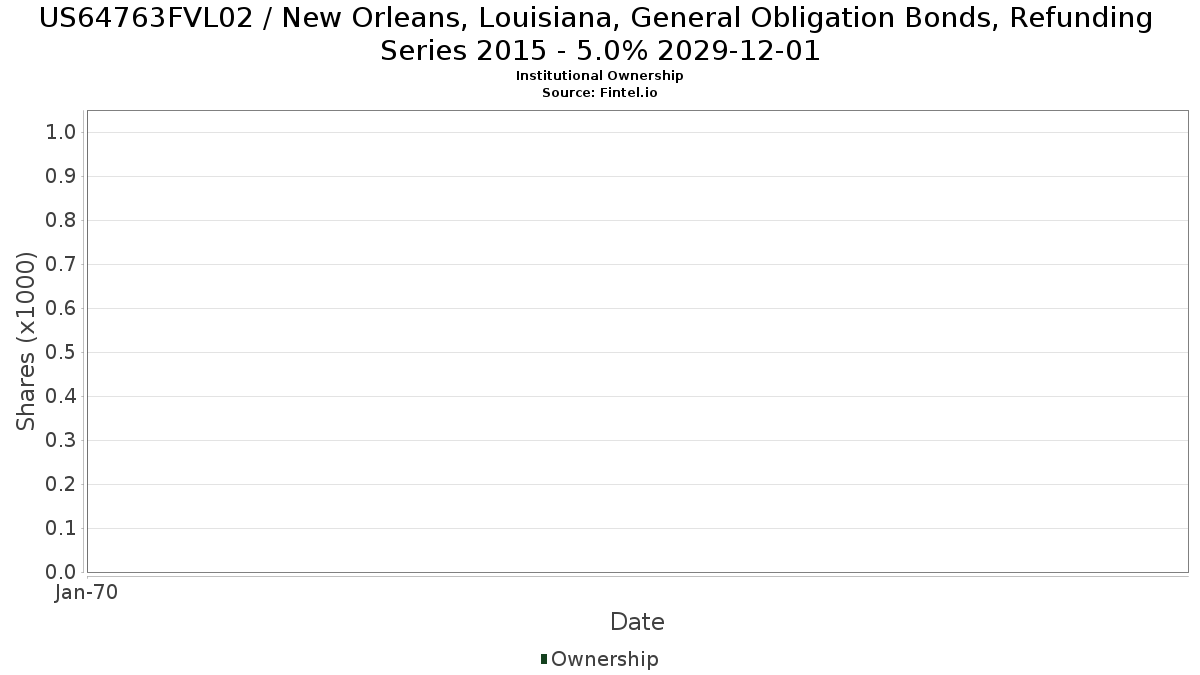Image resolution: width=1200 pixels, height=675 pixels.
Task: Click the Date x-axis title
Action: pyautogui.click(x=637, y=622)
